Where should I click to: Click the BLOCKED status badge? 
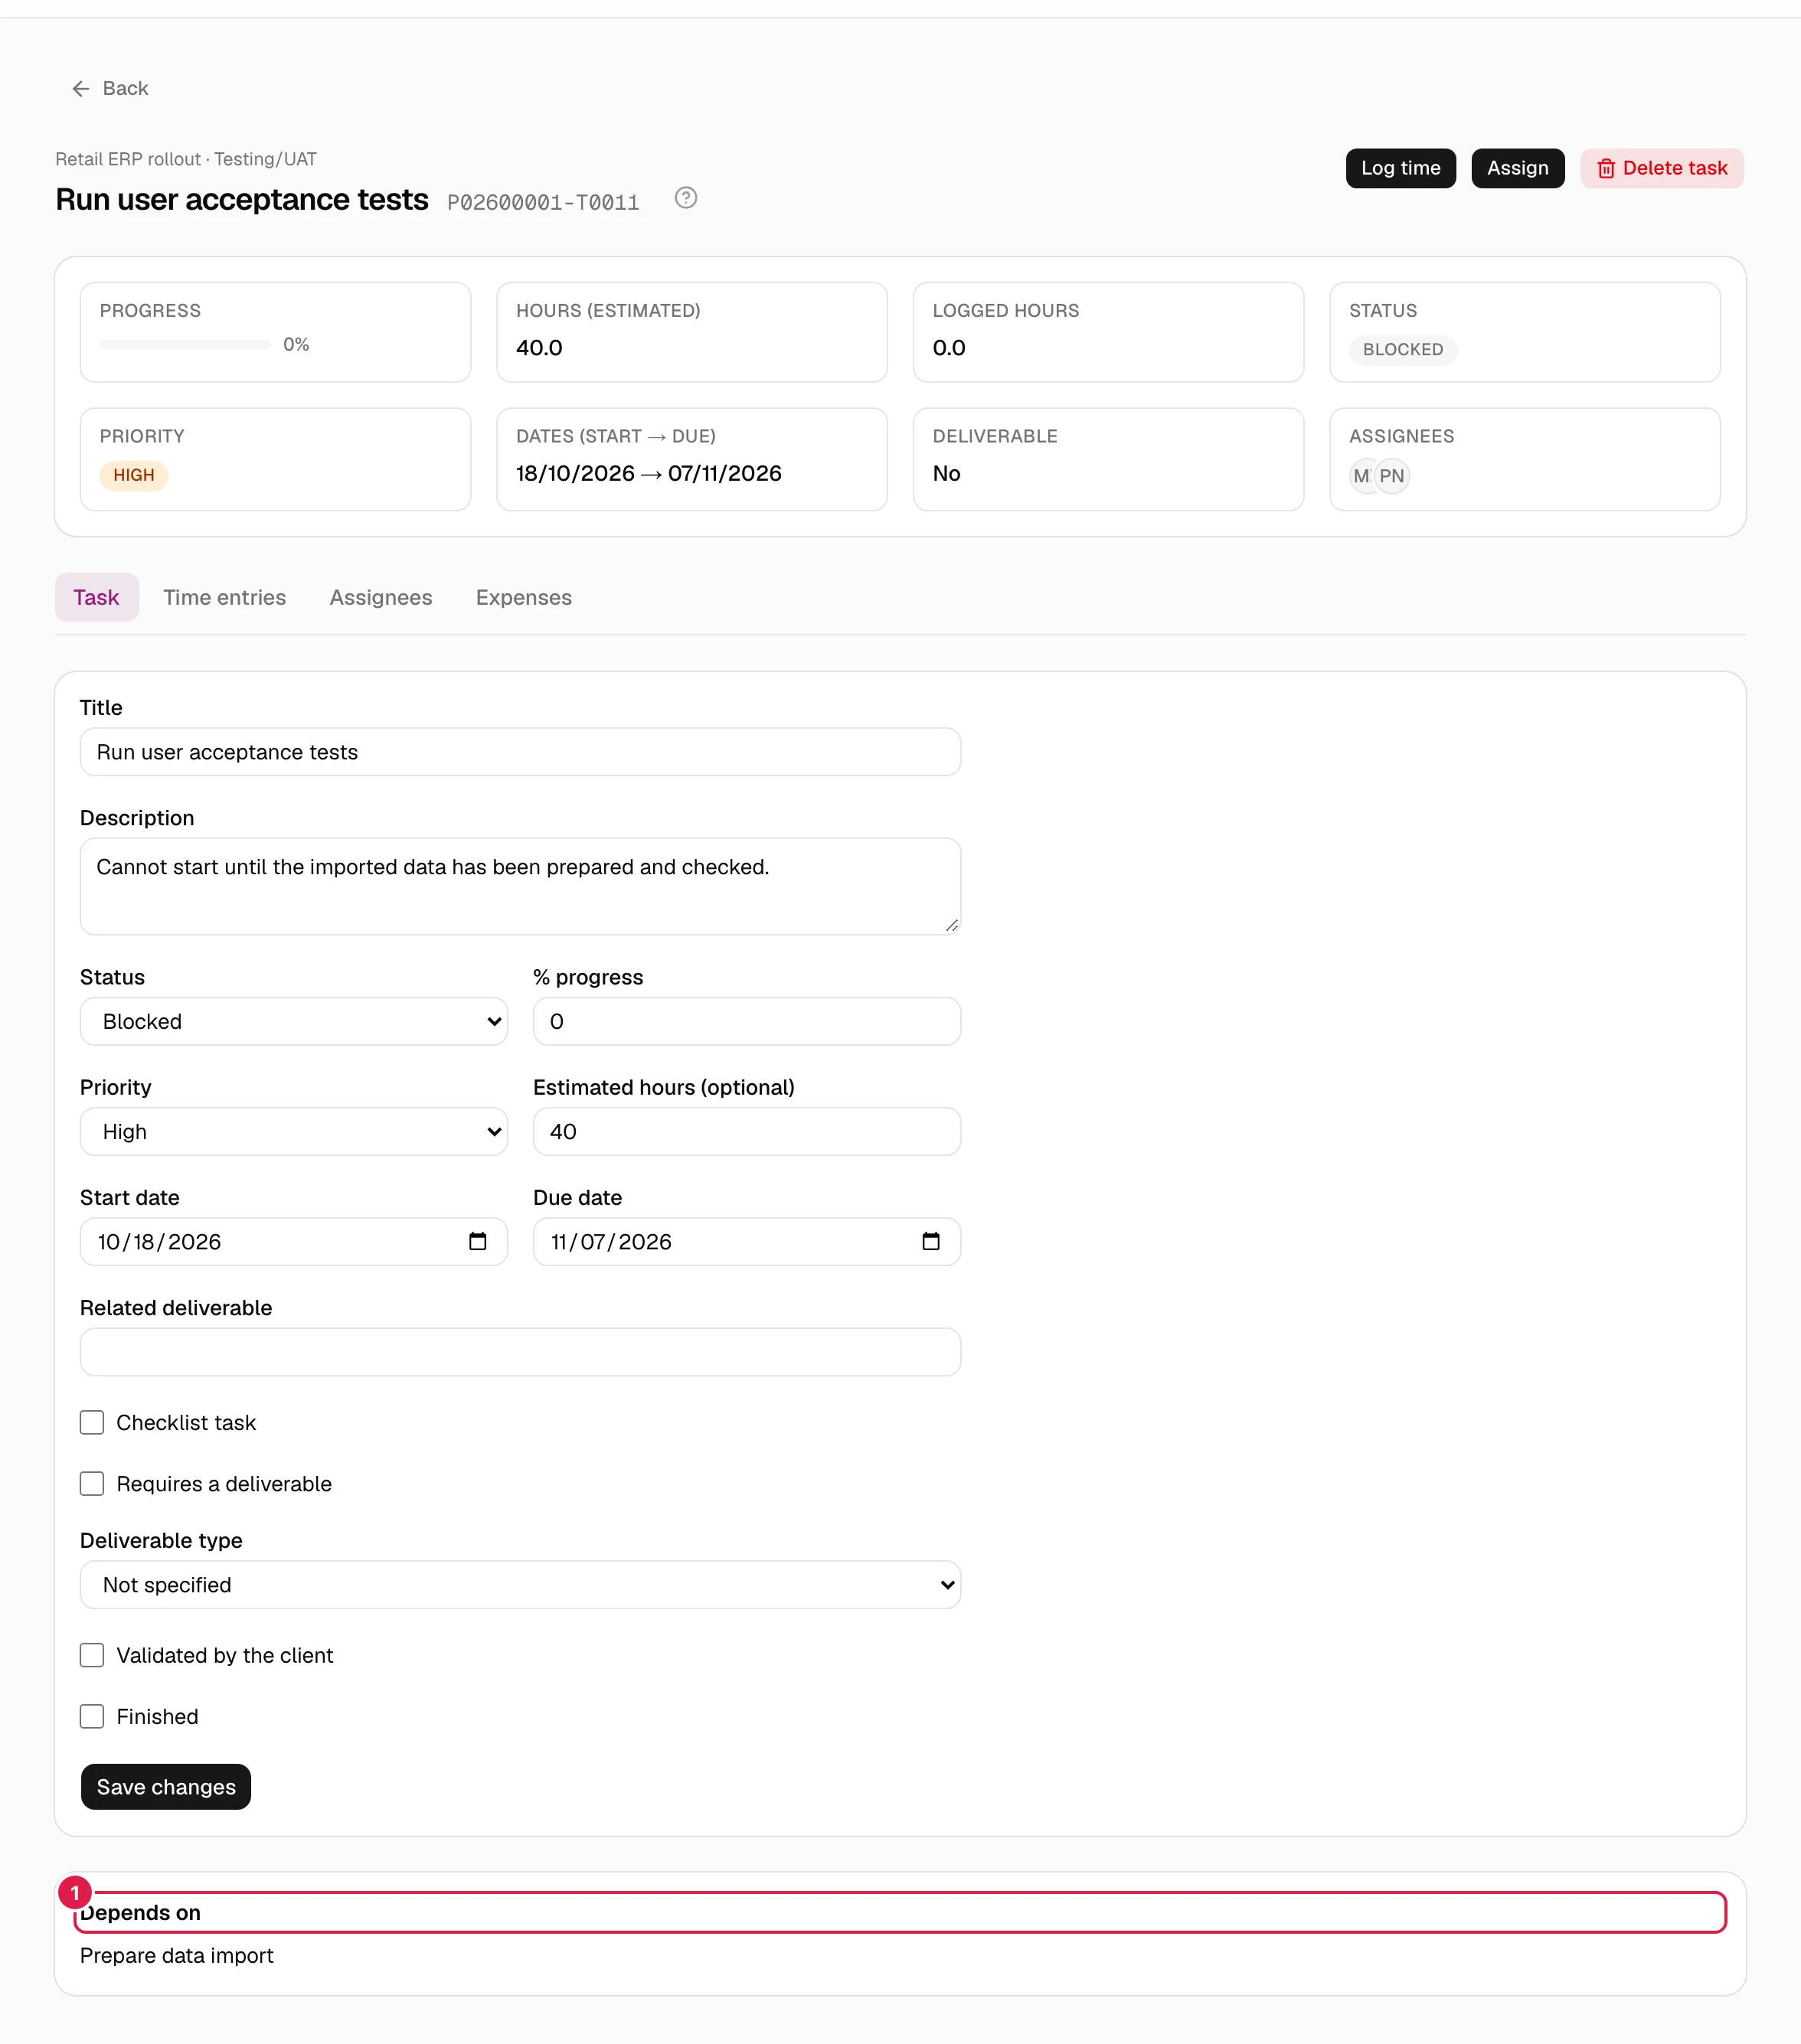(x=1402, y=350)
